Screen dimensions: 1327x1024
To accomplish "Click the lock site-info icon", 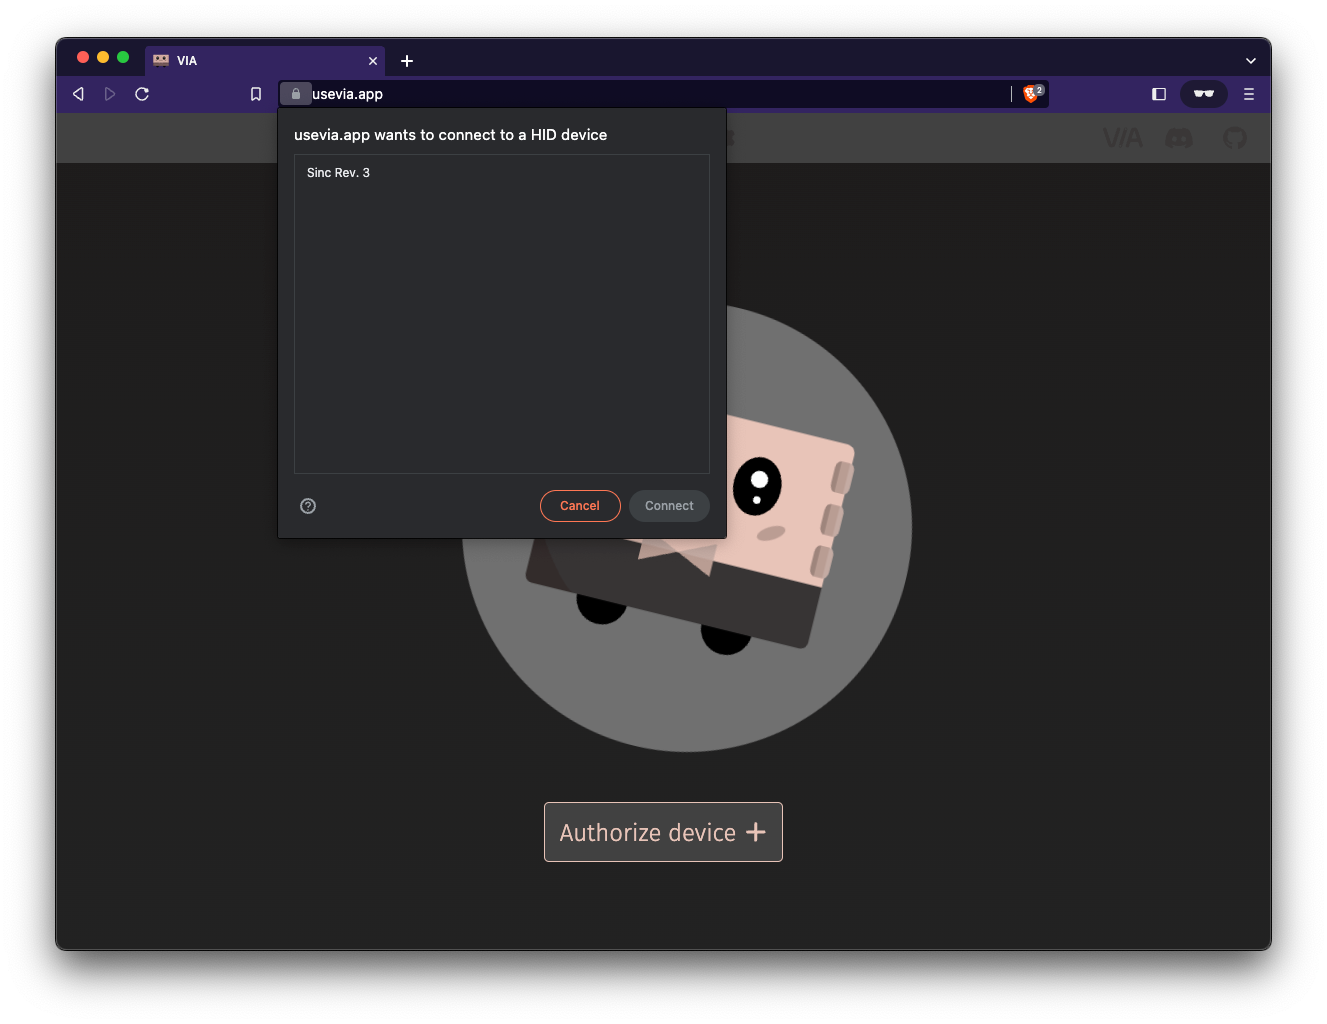I will coord(296,94).
